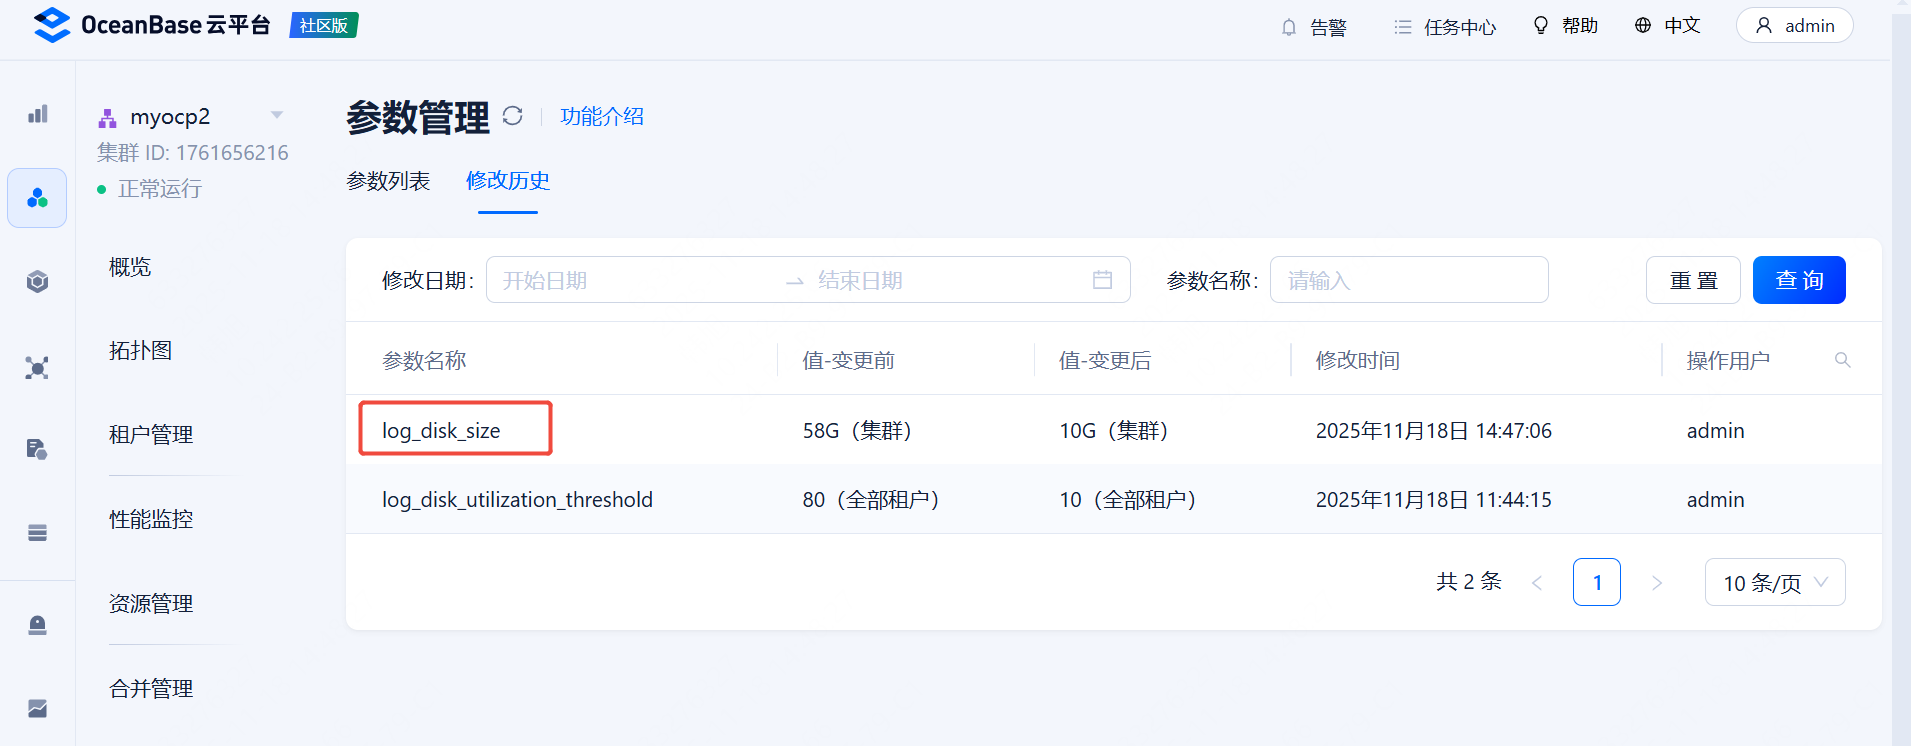1911x746 pixels.
Task: Open the 中文 language selector
Action: pos(1667,25)
